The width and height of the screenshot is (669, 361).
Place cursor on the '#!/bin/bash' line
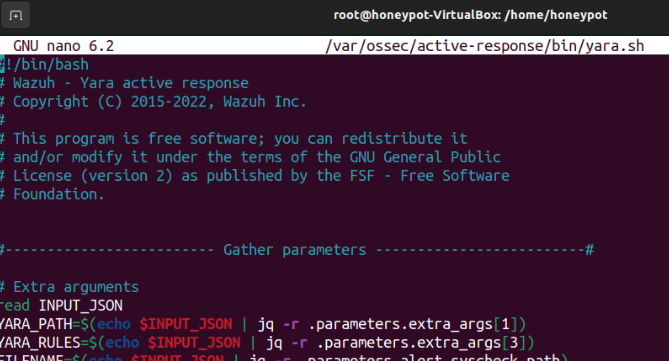tap(44, 64)
